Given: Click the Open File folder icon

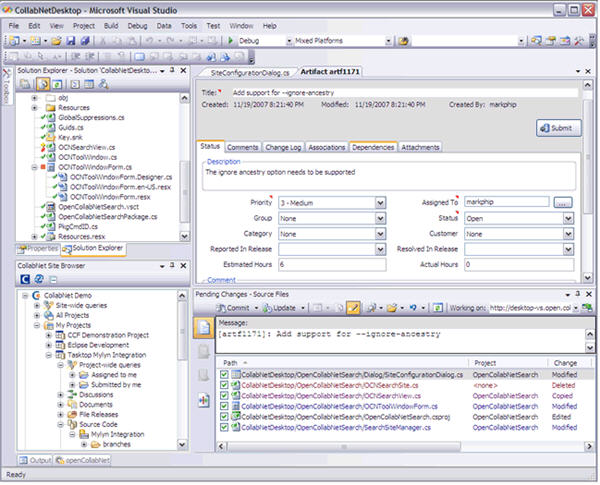Looking at the screenshot, I should 57,41.
